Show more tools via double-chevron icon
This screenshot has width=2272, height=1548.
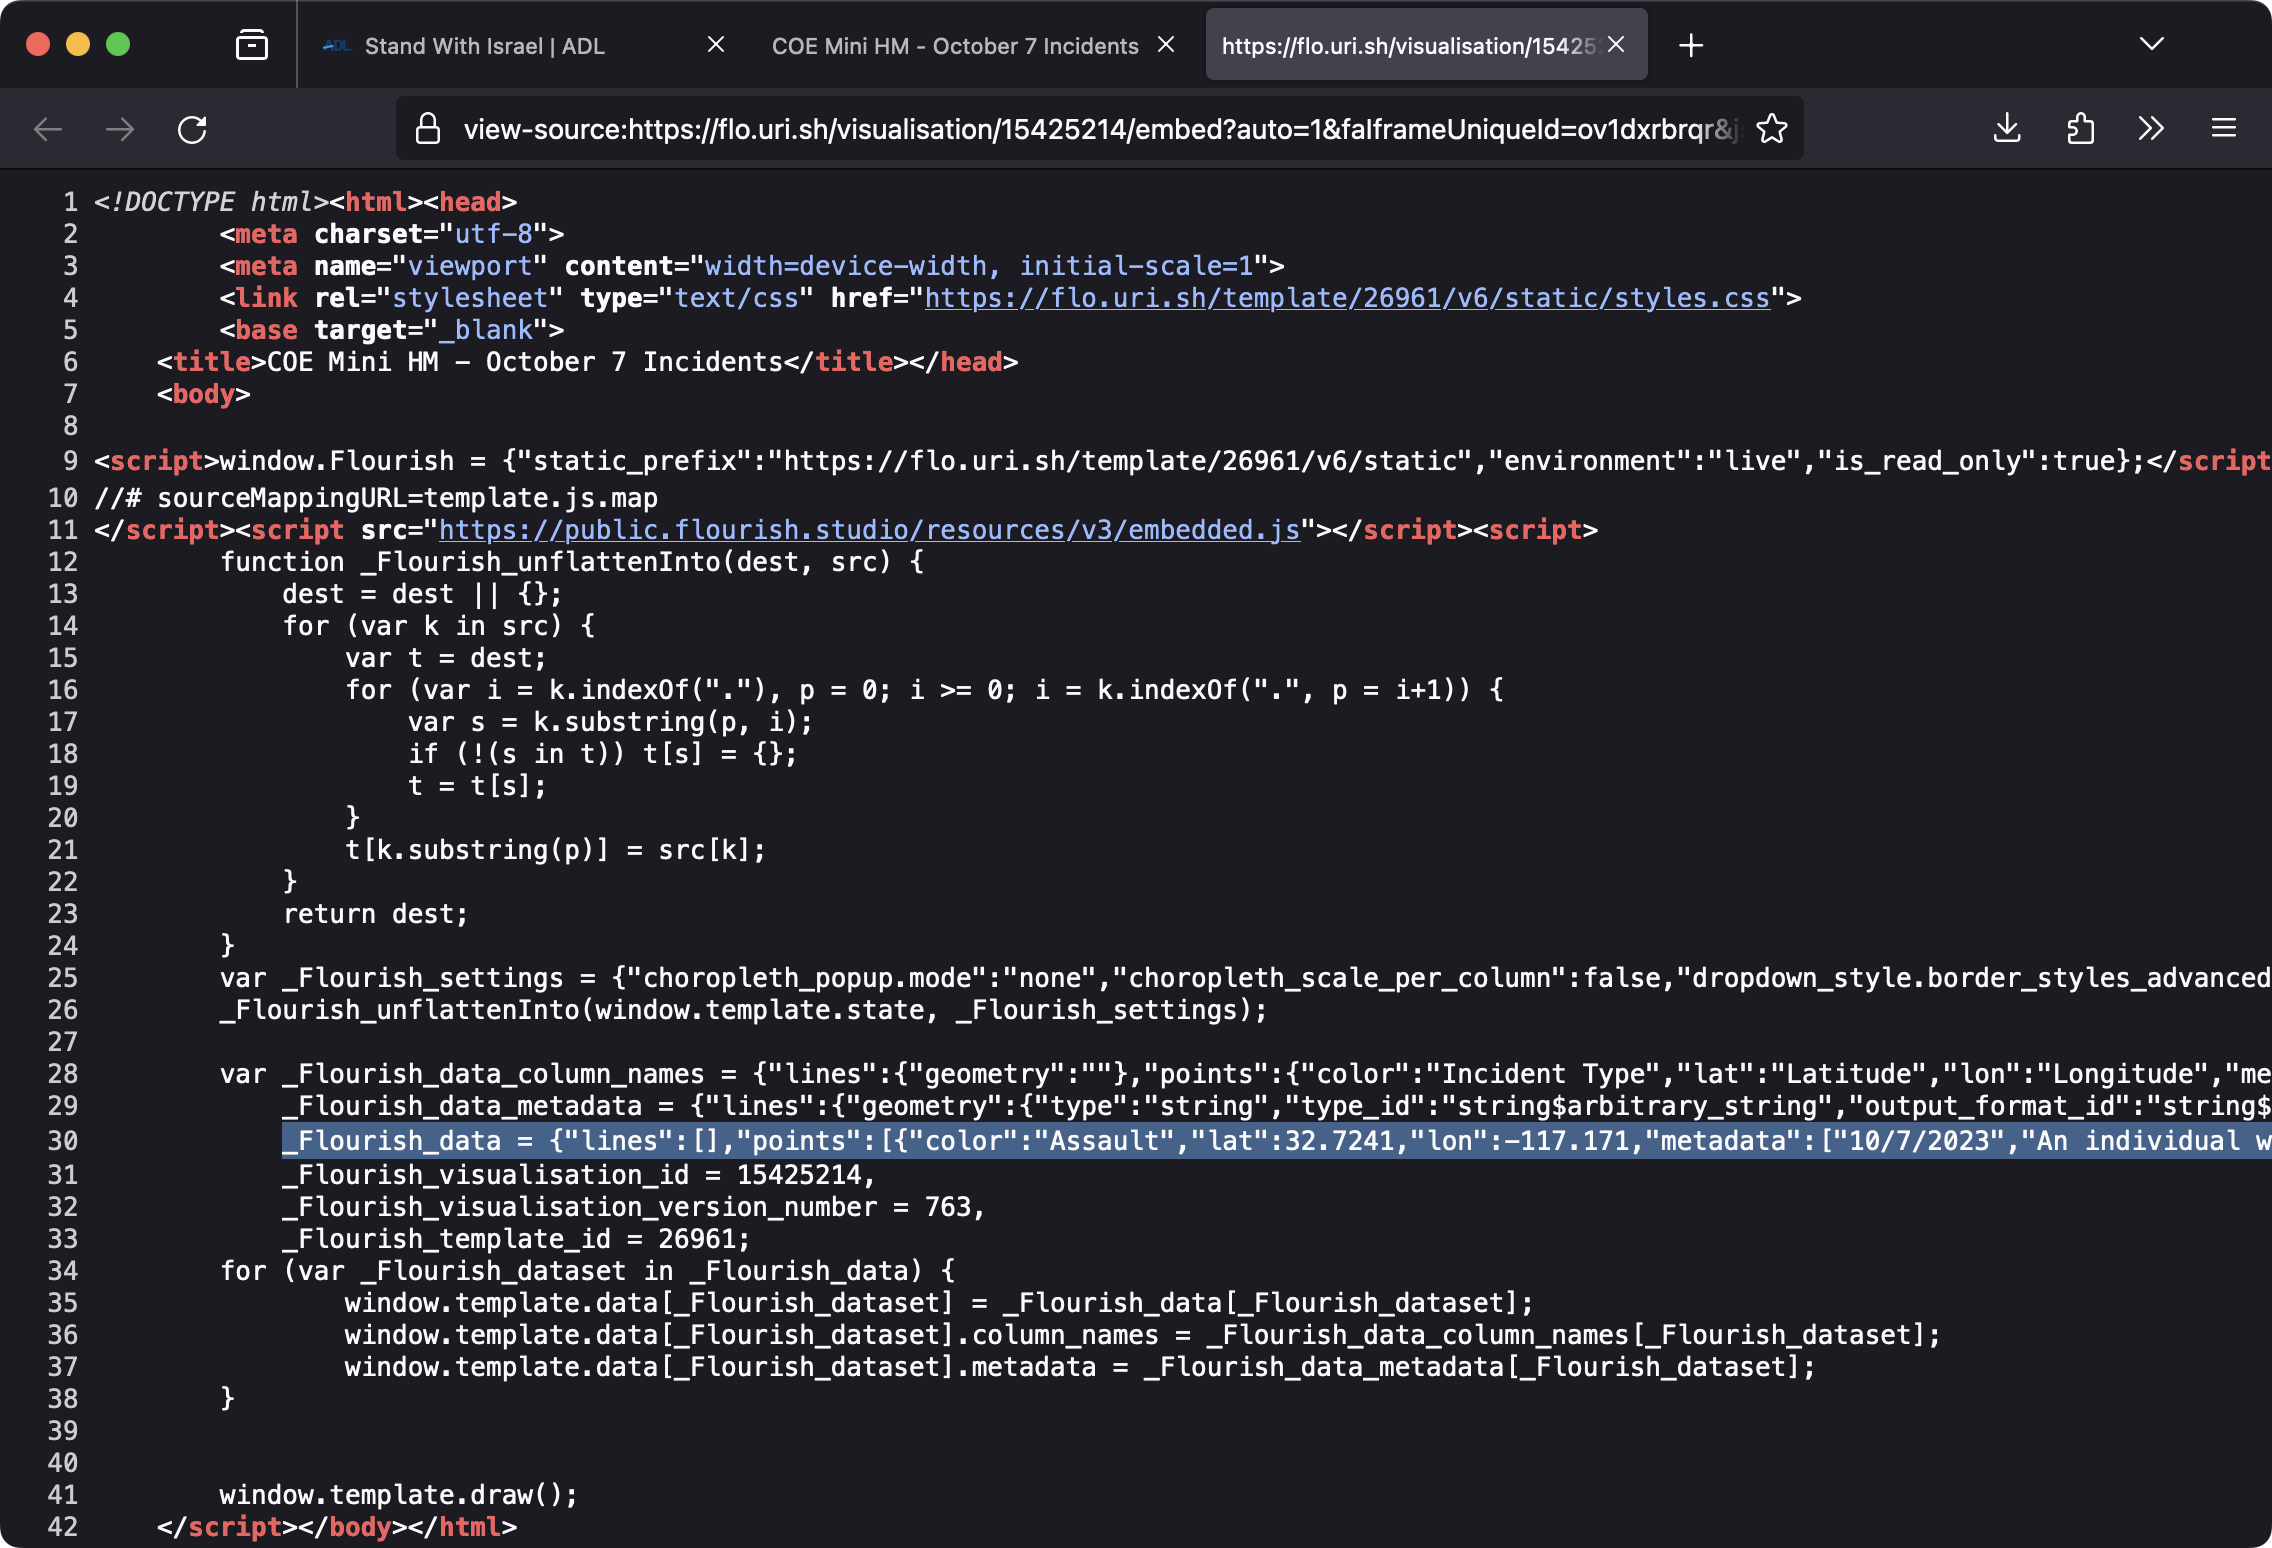pos(2151,129)
